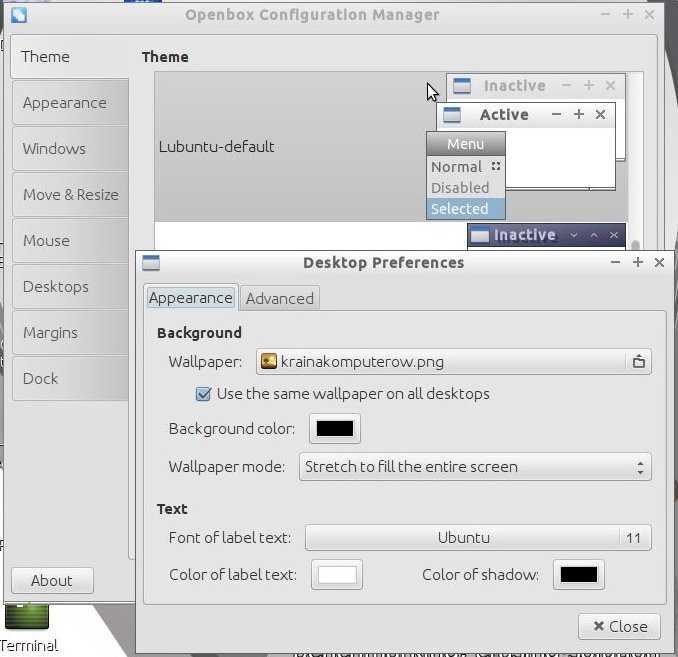This screenshot has height=657, width=678.
Task: Click the theme list vertical scrollbar
Action: [635, 246]
